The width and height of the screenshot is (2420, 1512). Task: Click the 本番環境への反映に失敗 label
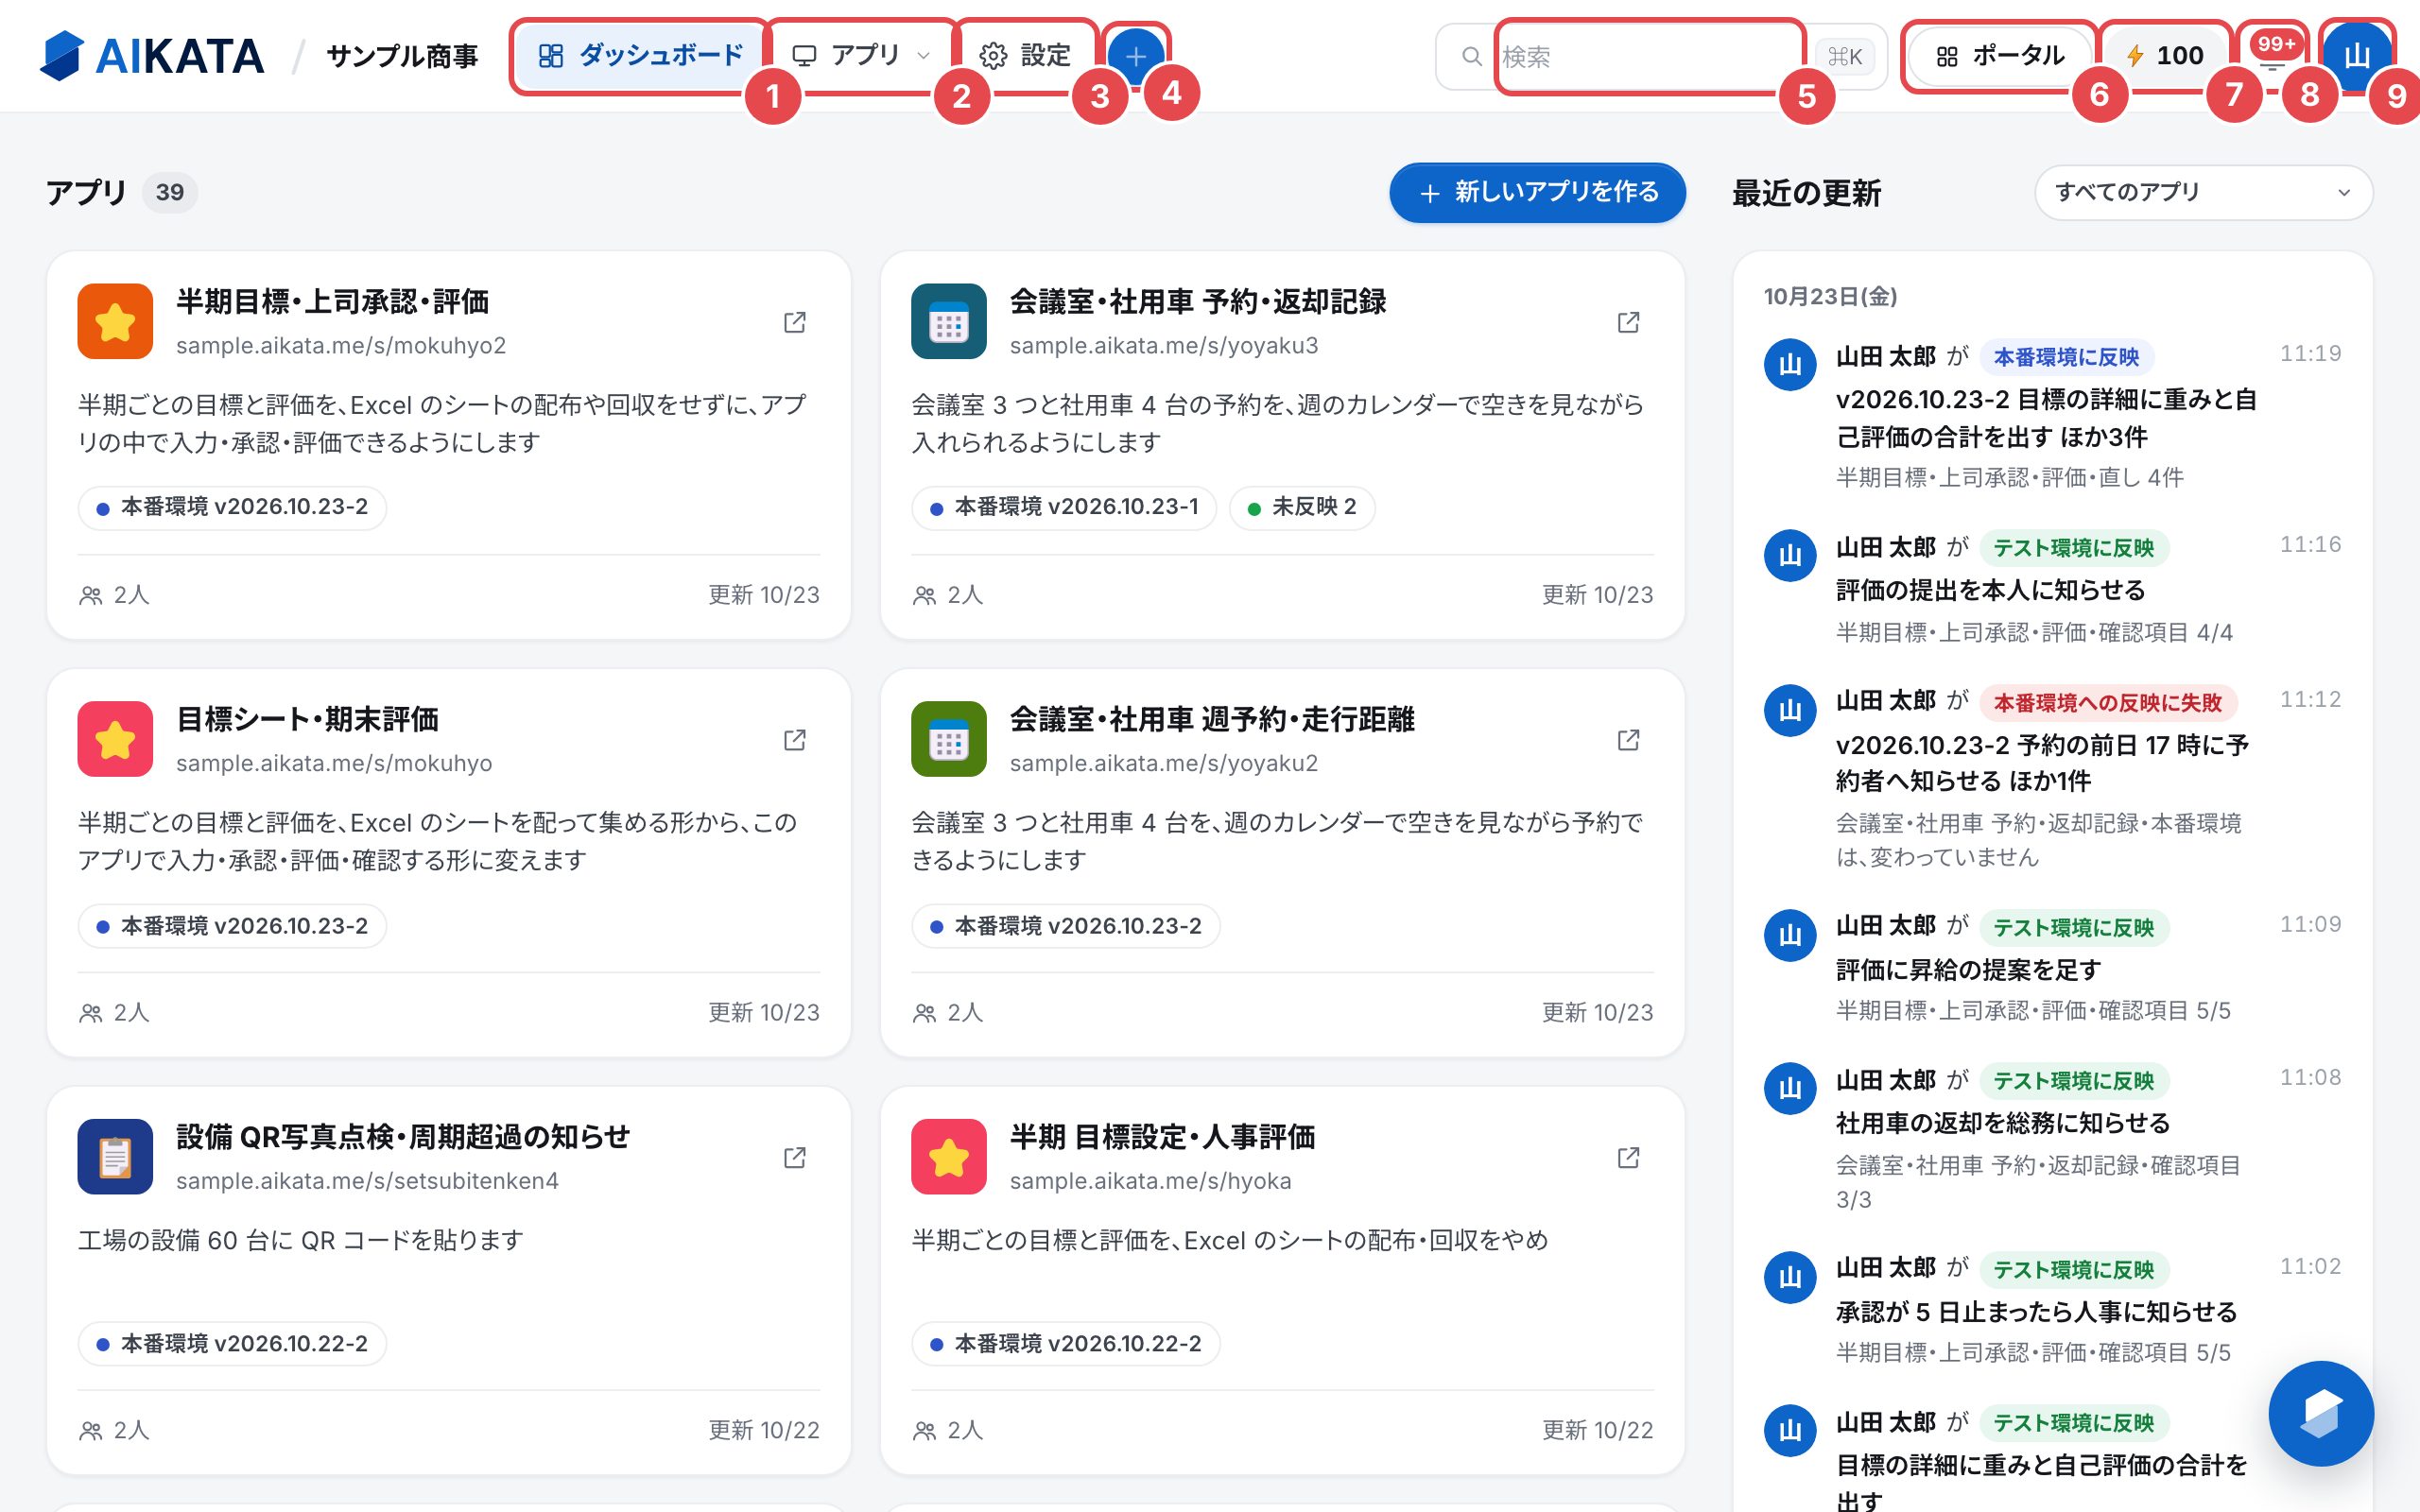(2107, 703)
